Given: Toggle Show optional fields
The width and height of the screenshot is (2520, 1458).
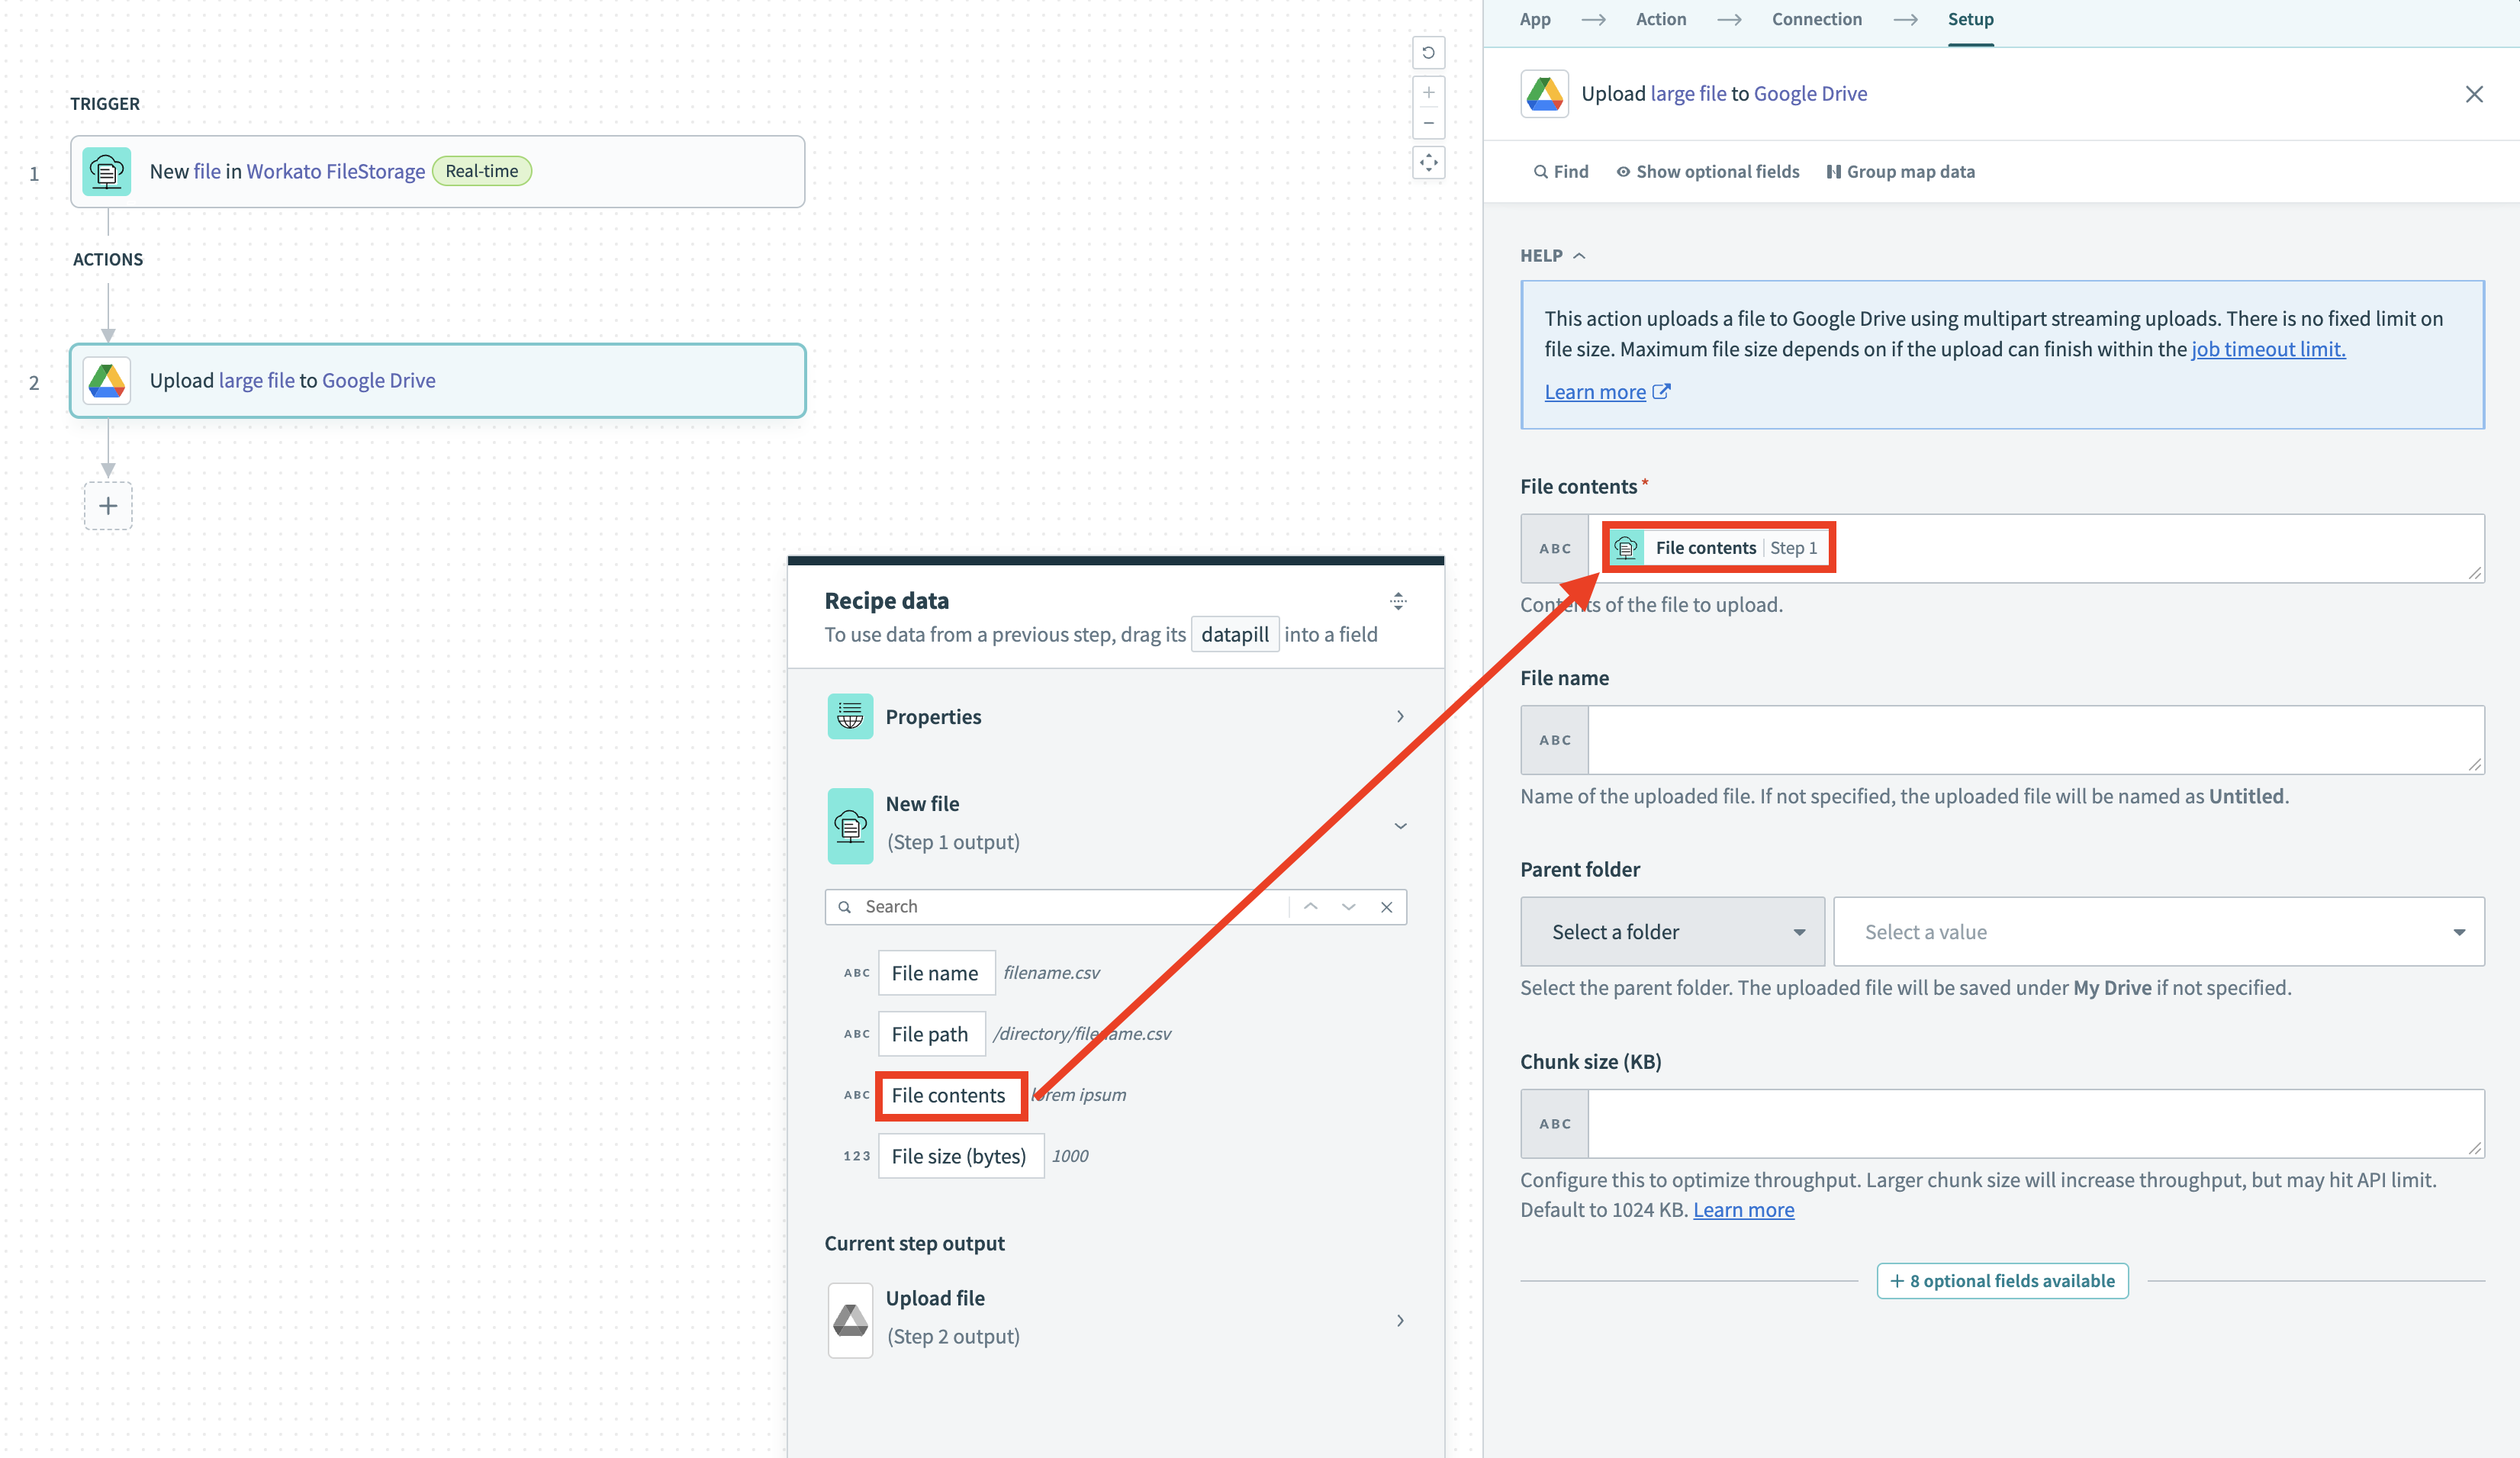Looking at the screenshot, I should 1707,171.
